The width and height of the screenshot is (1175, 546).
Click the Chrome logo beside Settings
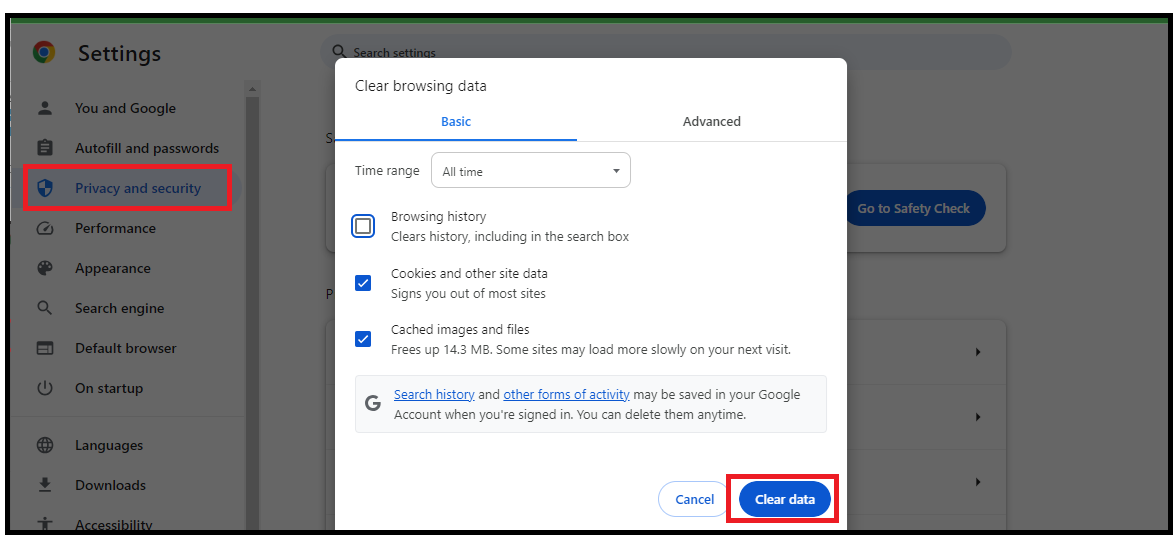(x=44, y=52)
